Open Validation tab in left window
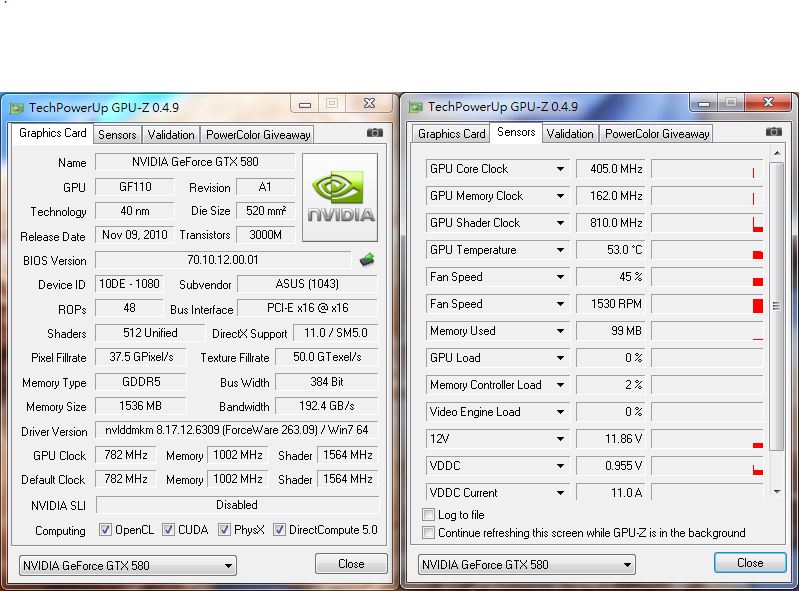Screen dimensions: 799x591 coord(171,135)
